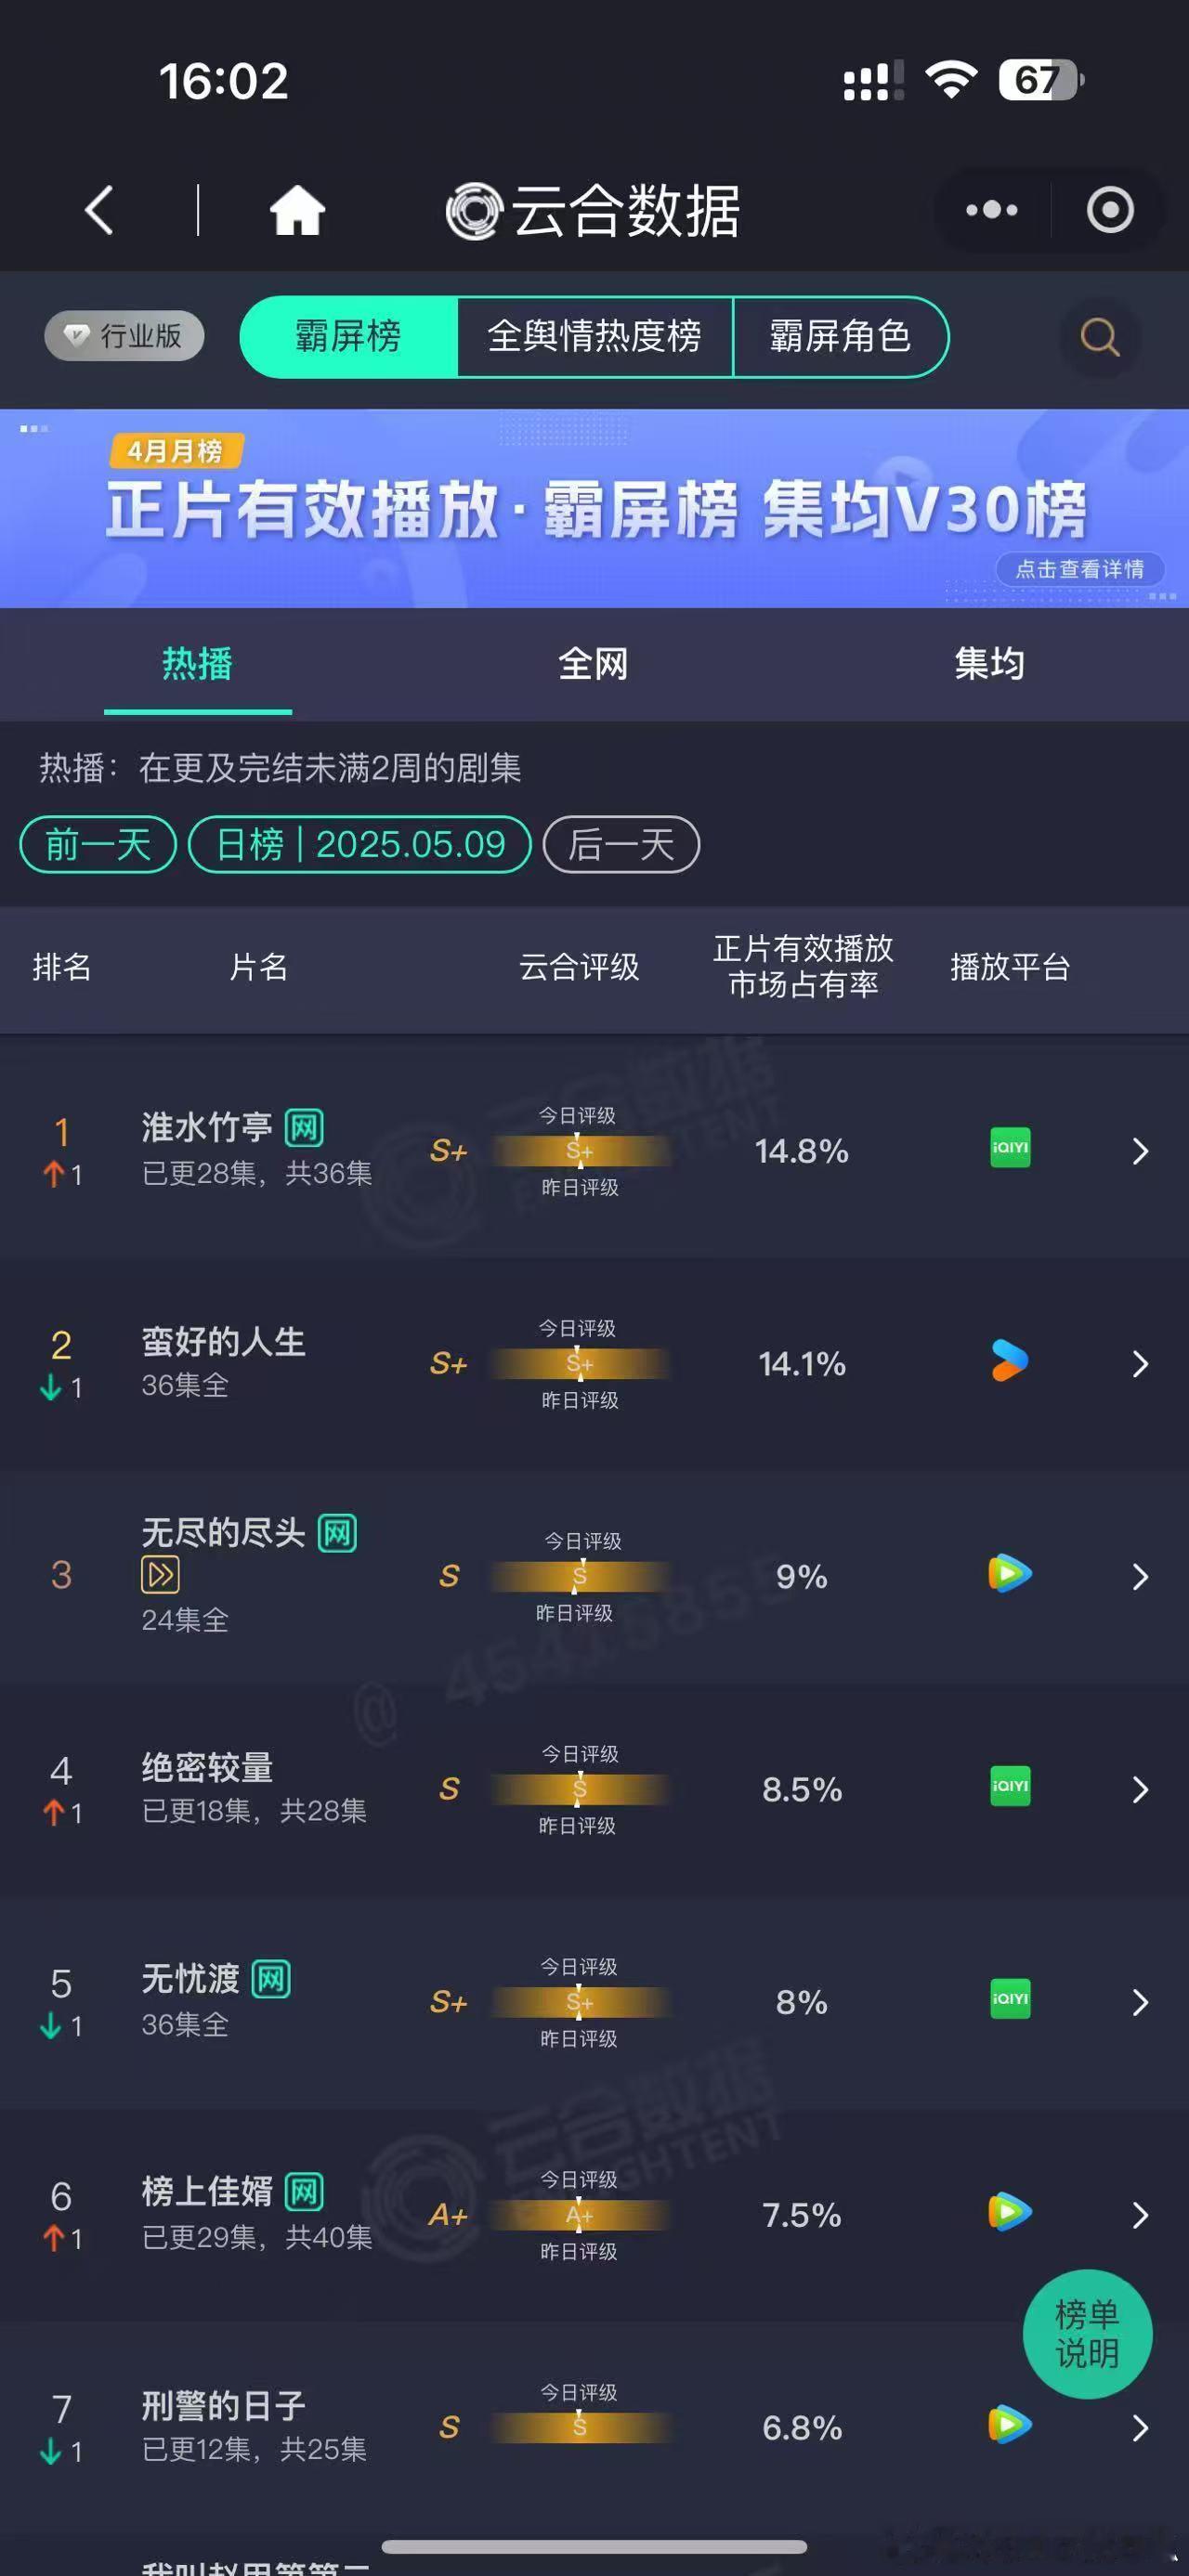Tap Youku platform icon for 蛮好的人生

(x=1010, y=1361)
